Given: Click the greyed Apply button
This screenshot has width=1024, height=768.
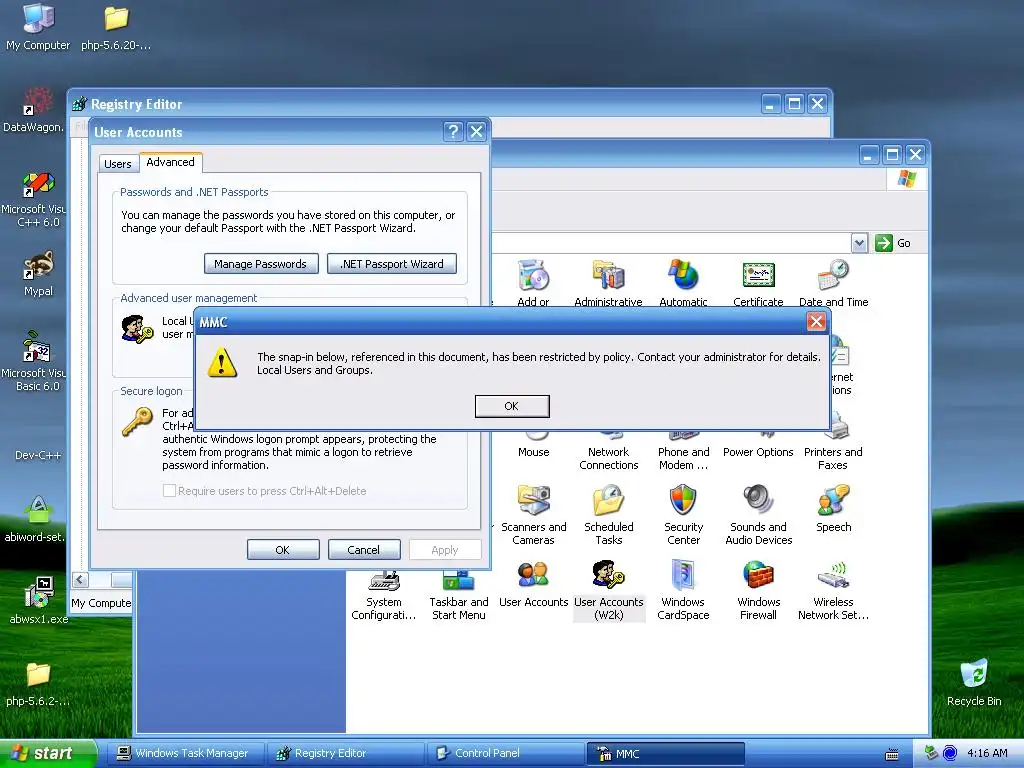Looking at the screenshot, I should click(445, 550).
